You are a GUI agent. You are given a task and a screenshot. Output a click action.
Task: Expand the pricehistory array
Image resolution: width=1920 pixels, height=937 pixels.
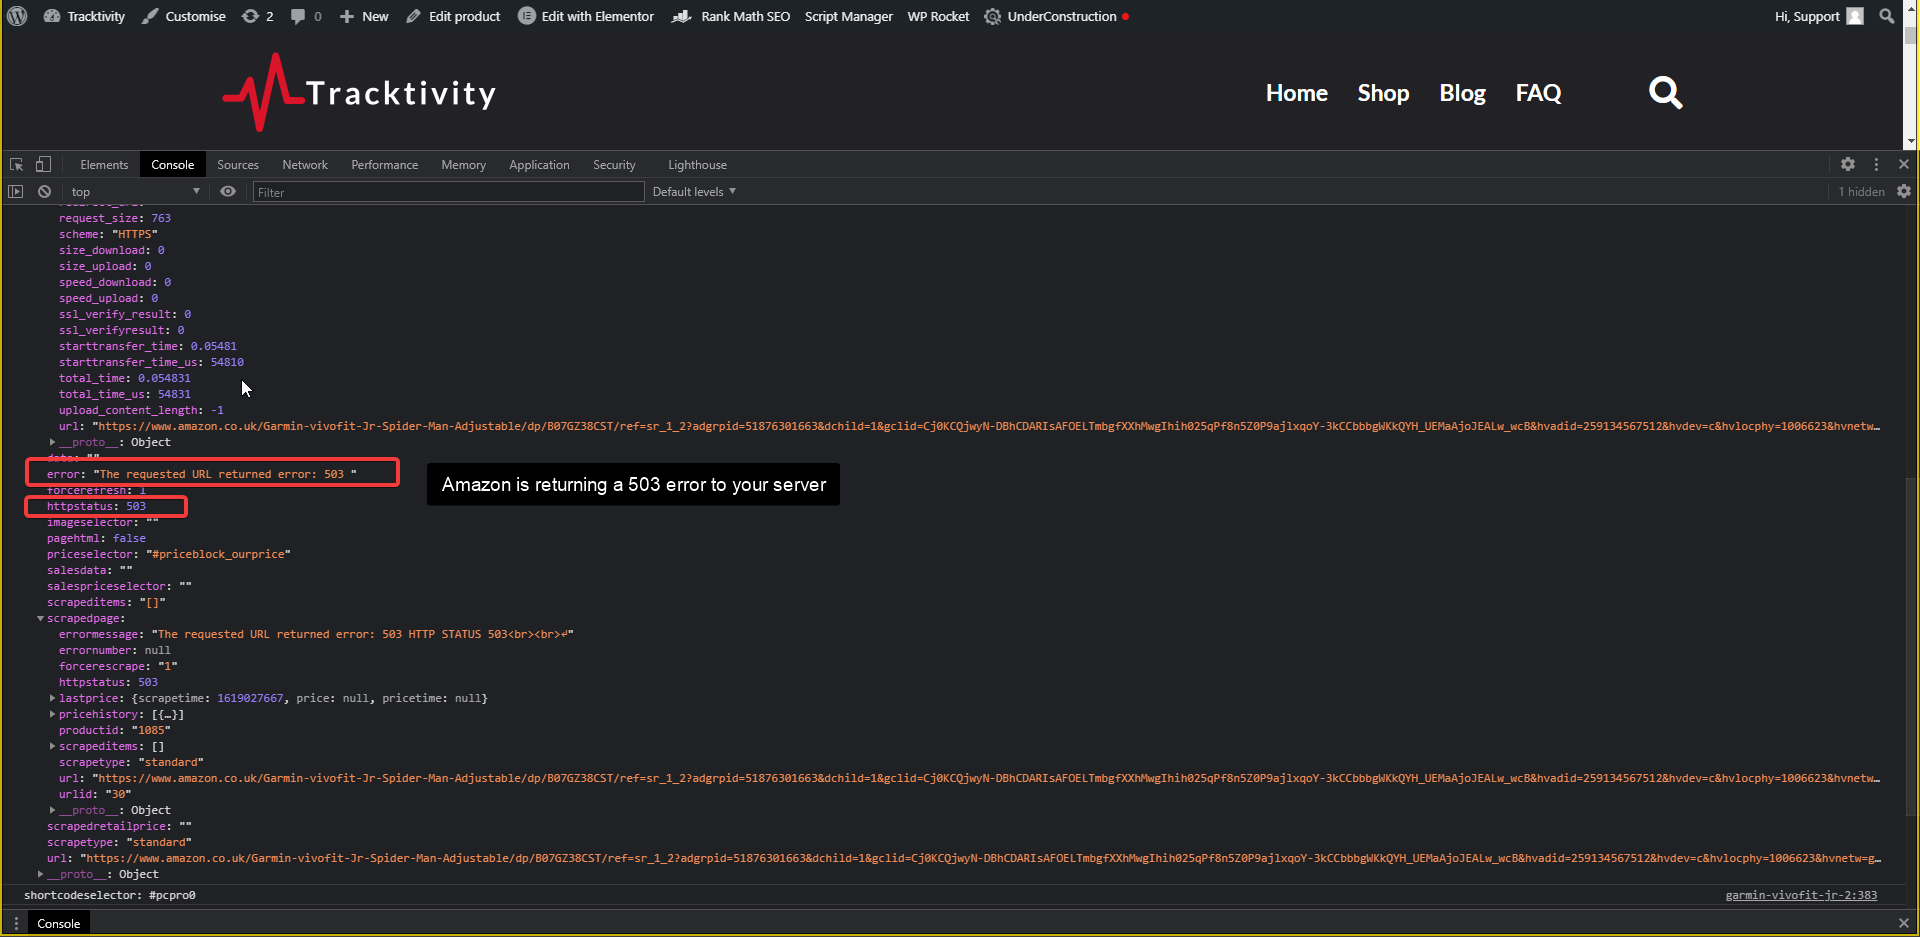tap(52, 714)
